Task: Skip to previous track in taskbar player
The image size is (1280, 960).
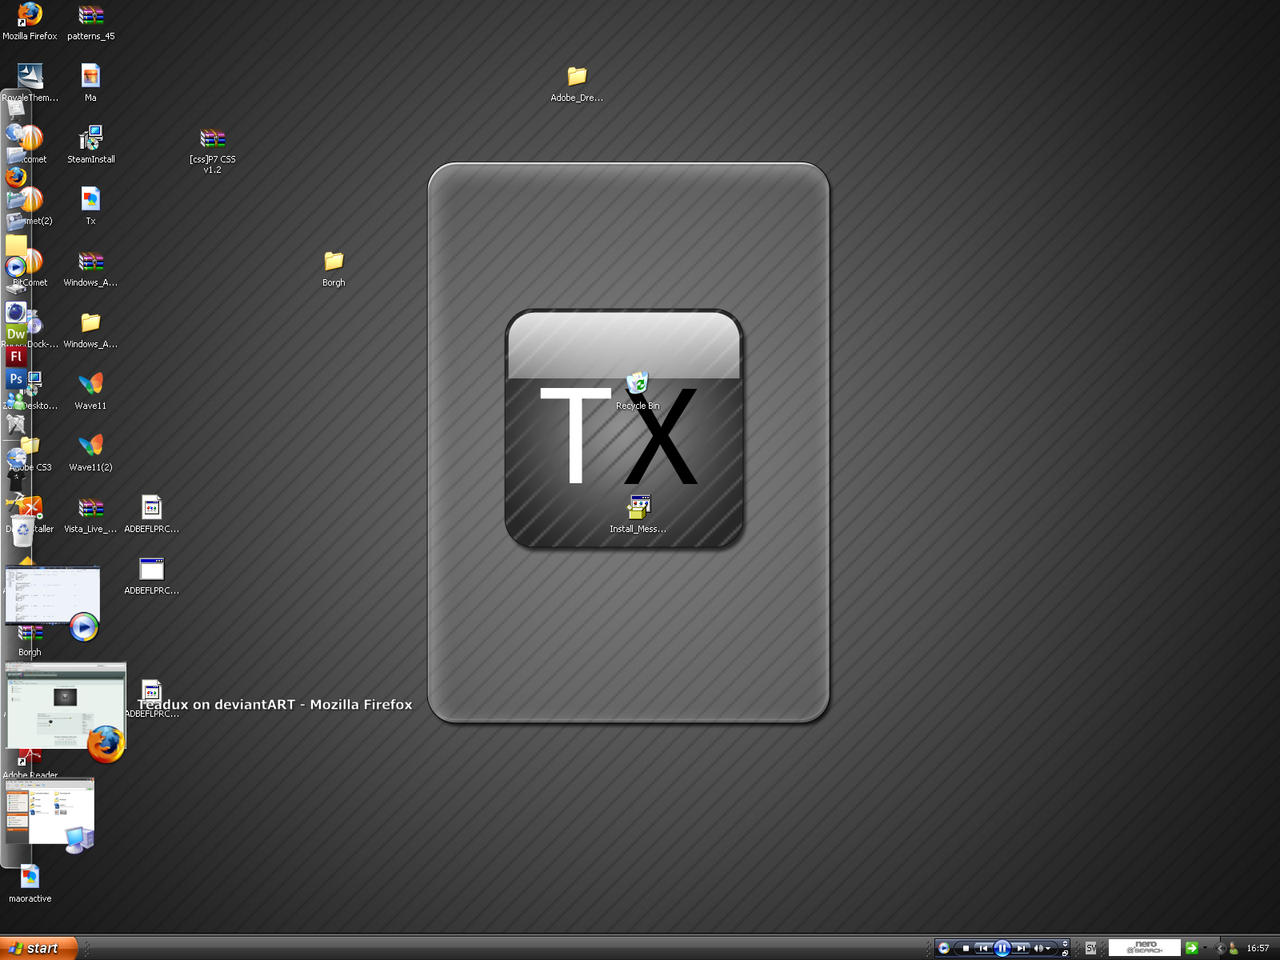Action: click(984, 948)
